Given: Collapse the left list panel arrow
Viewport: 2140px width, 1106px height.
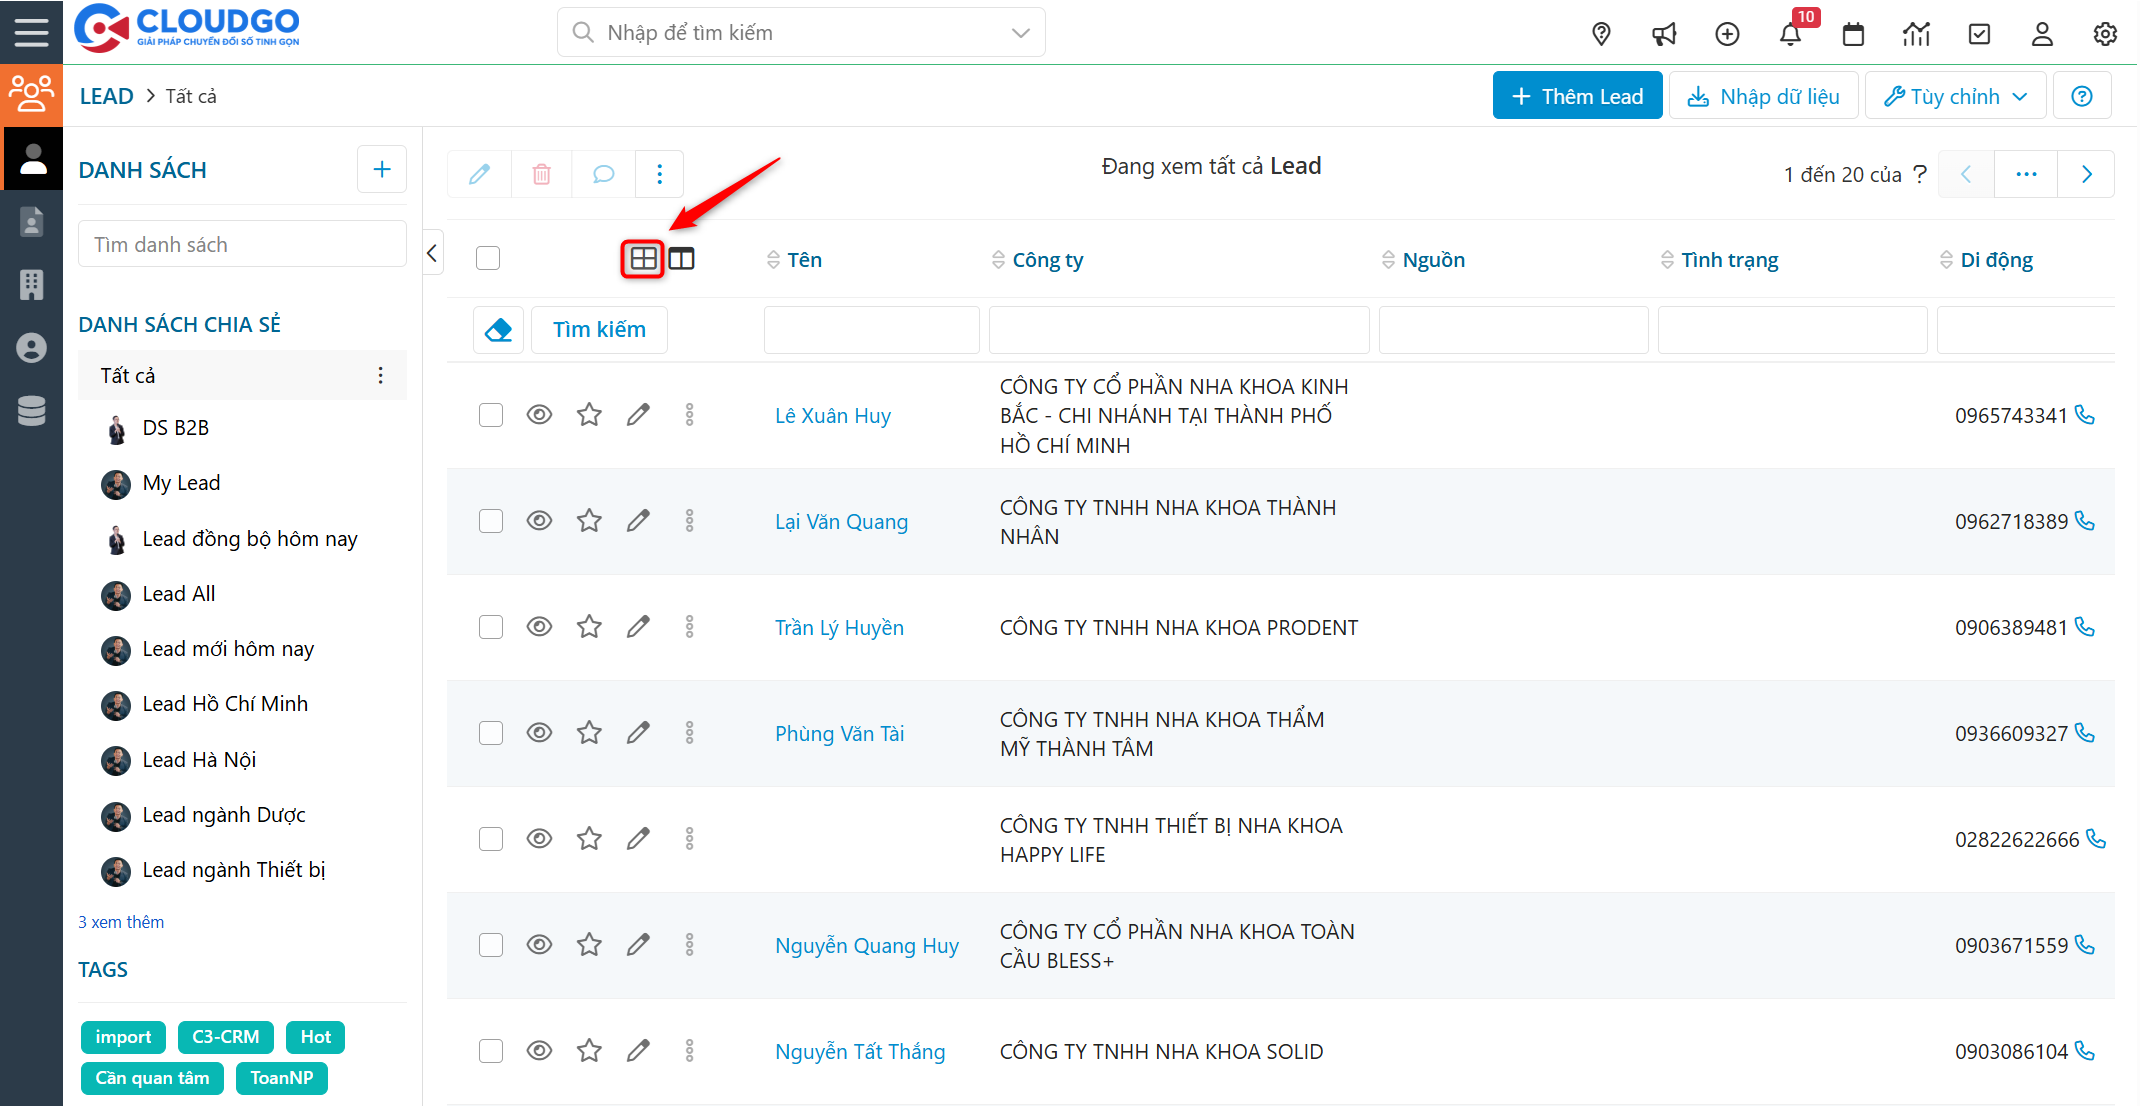Looking at the screenshot, I should 432,253.
